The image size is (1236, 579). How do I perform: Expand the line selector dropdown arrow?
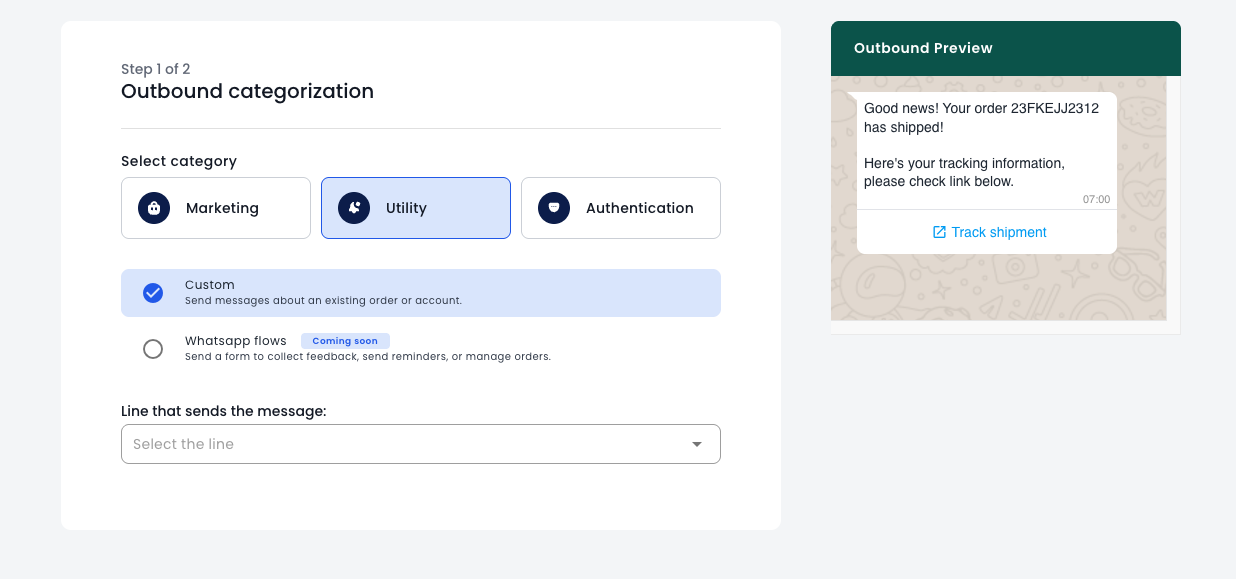[x=697, y=444]
